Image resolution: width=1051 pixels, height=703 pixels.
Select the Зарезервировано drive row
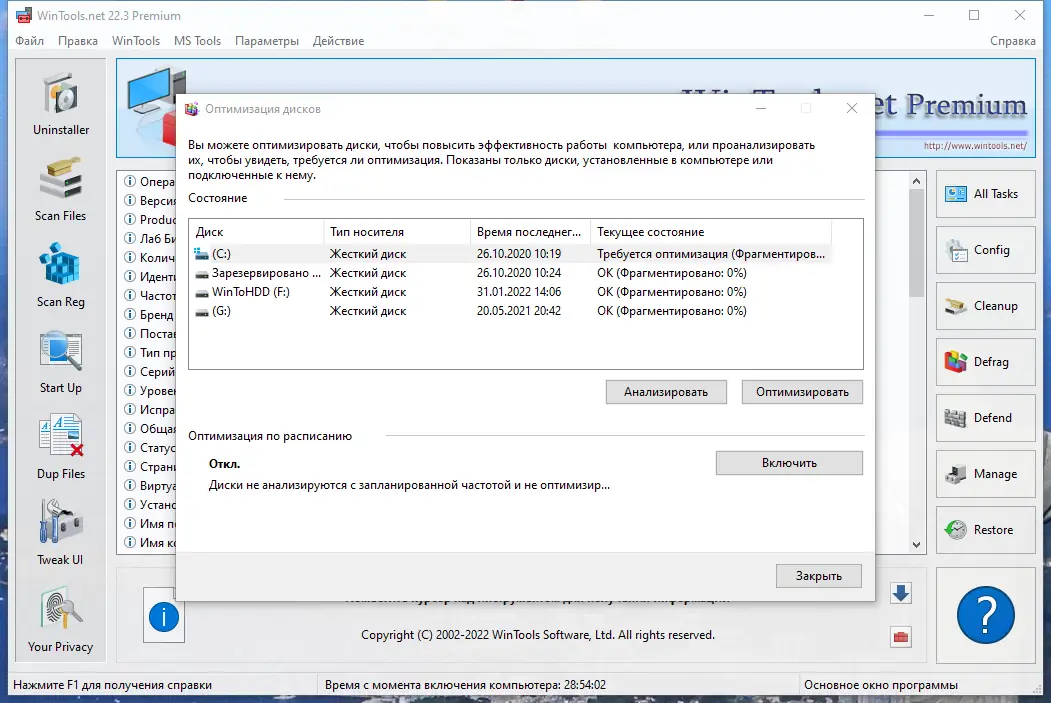click(510, 273)
